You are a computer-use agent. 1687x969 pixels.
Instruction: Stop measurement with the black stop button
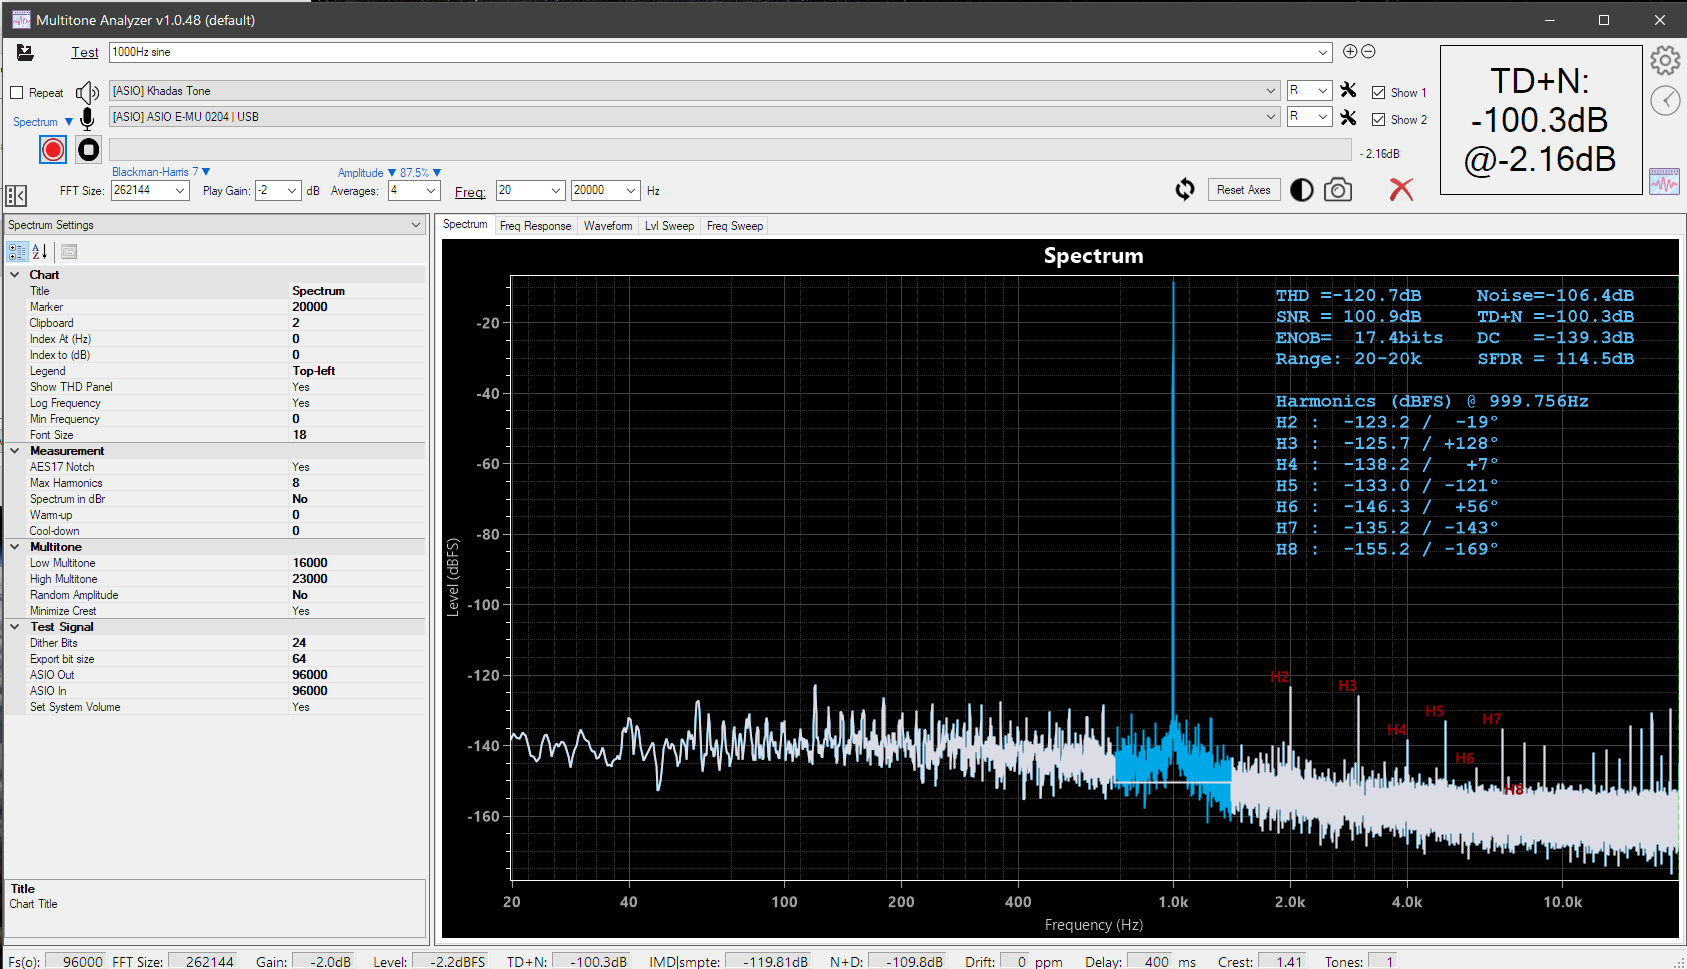[x=89, y=150]
